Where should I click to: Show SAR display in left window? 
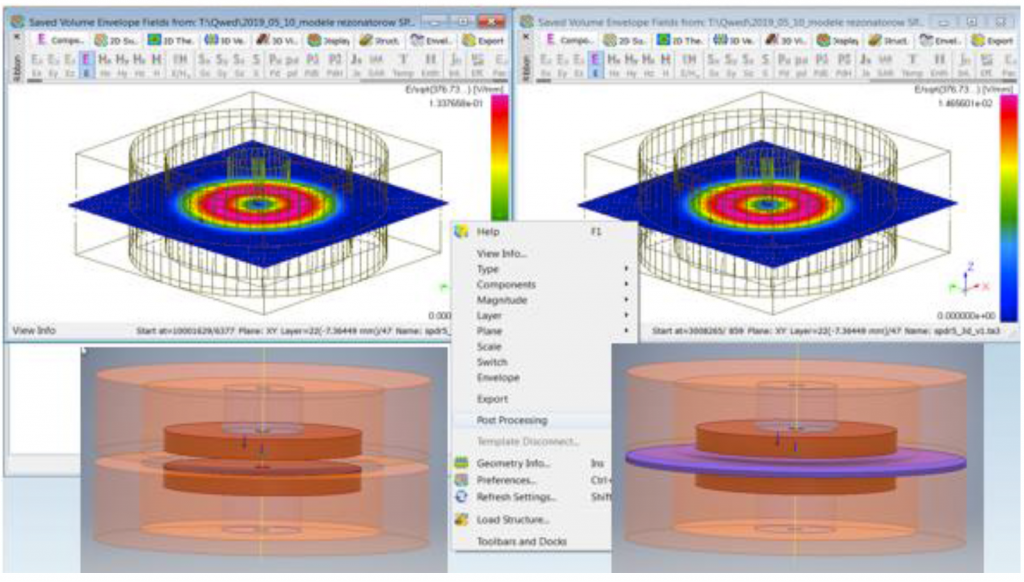click(x=376, y=65)
